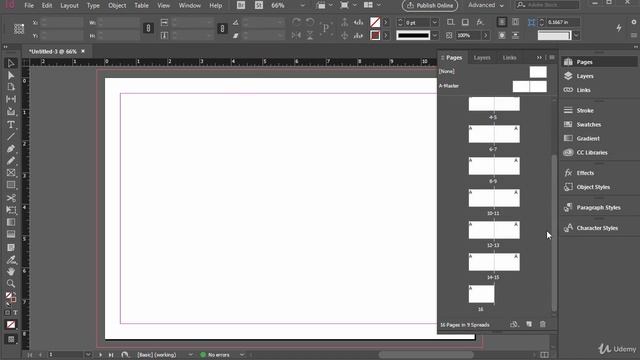Select the Pen tool
The height and width of the screenshot is (360, 640).
(x=11, y=149)
